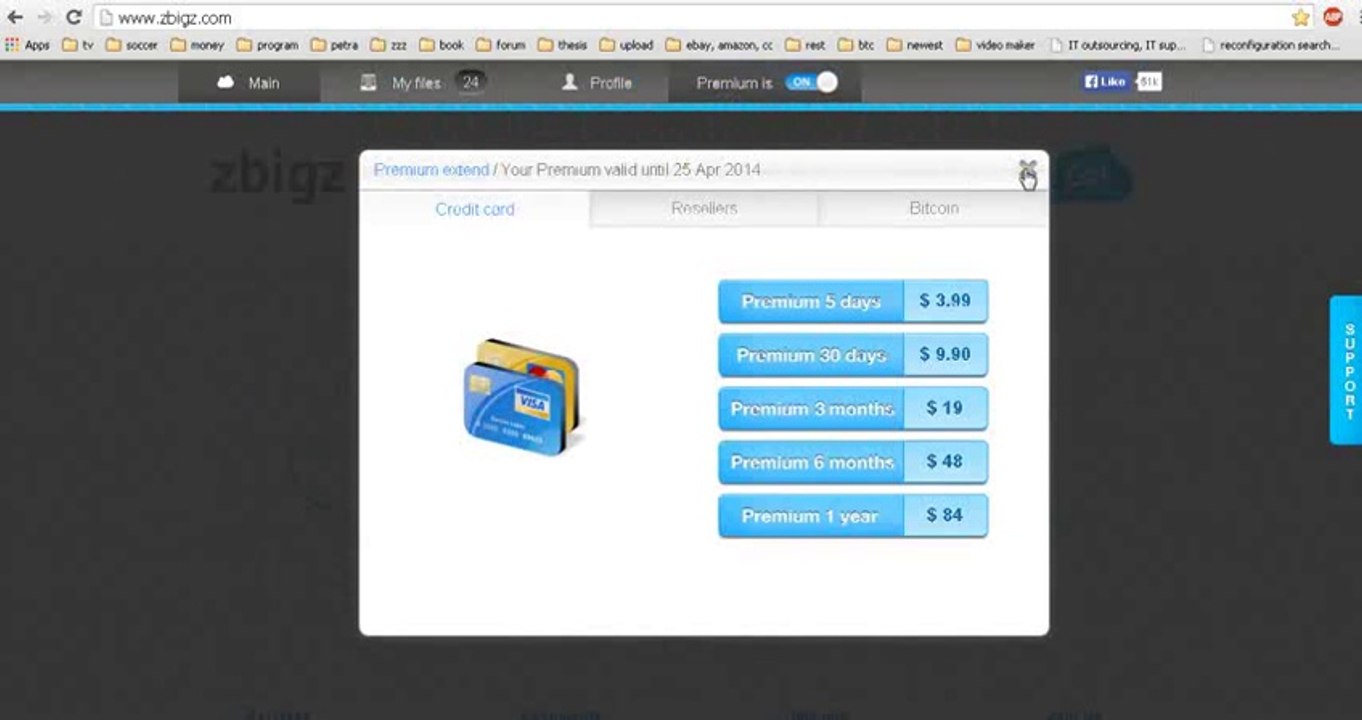Choose the Premium 5 days plan

tap(811, 301)
